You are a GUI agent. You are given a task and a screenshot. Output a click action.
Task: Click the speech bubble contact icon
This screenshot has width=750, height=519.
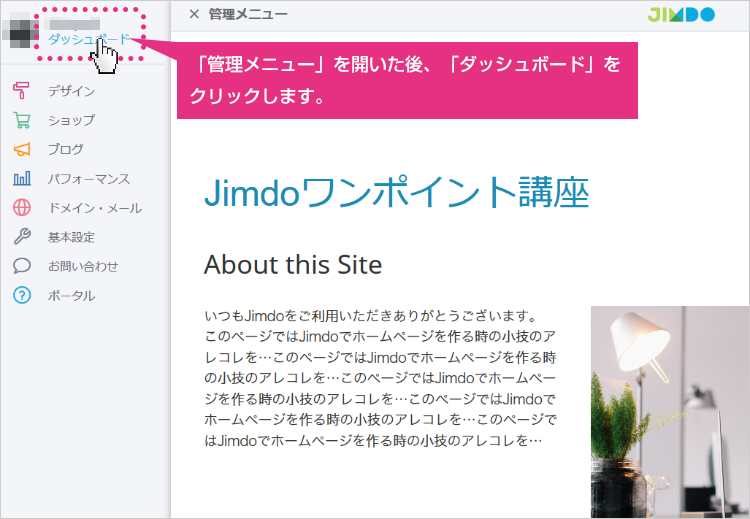(22, 266)
